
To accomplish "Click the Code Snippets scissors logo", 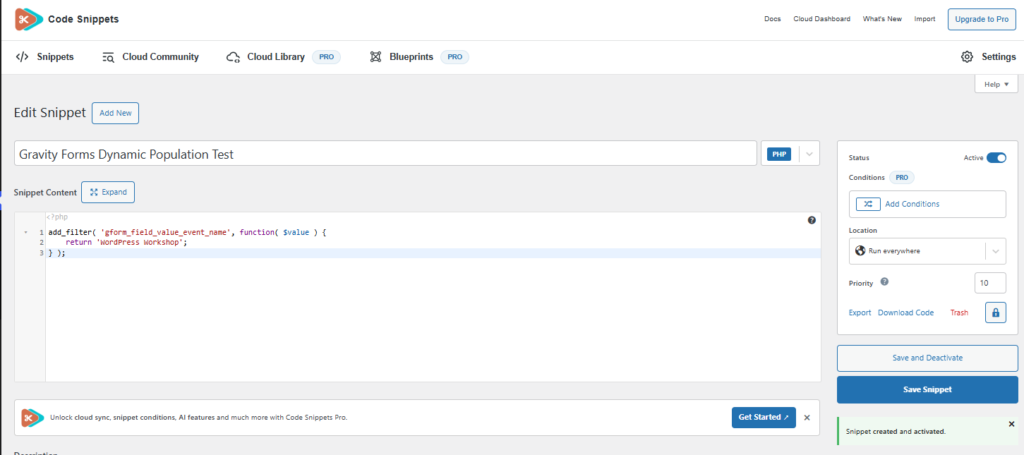I will tap(29, 20).
